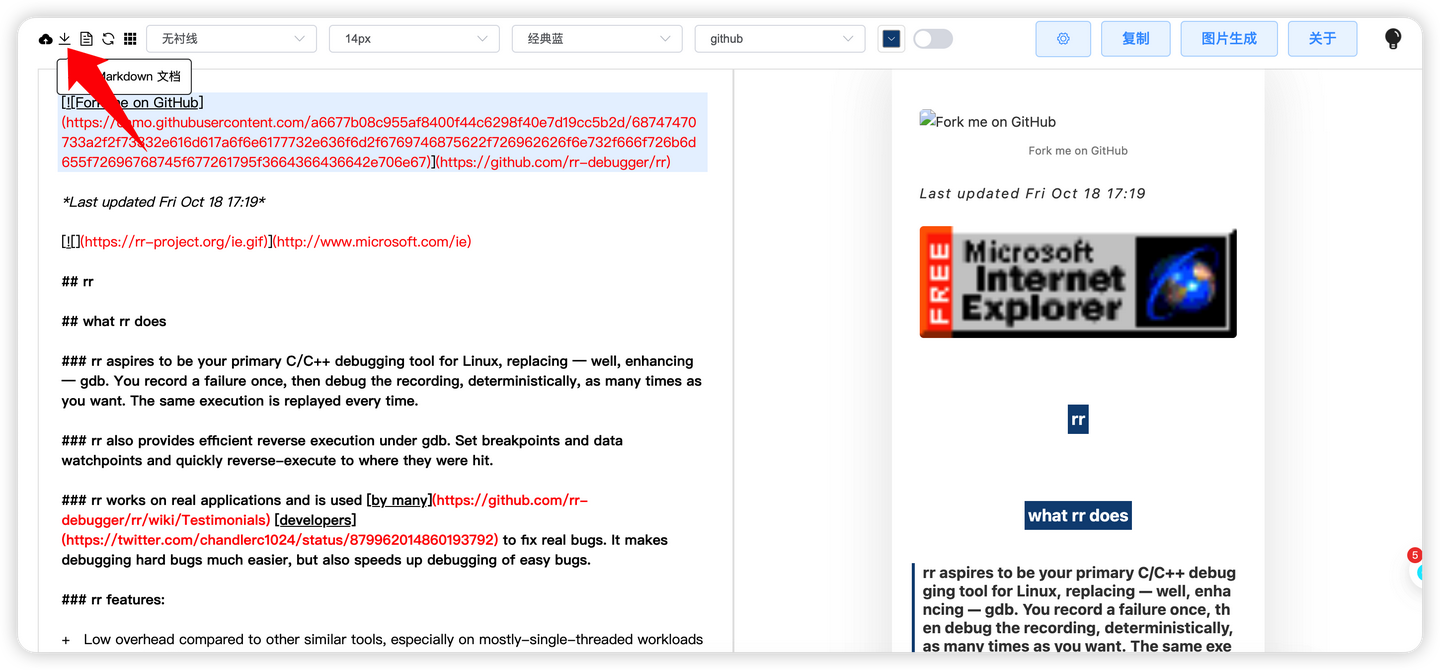The height and width of the screenshot is (670, 1440).
Task: Click the Fork me on GitHub caption in preview
Action: [x=1078, y=151]
